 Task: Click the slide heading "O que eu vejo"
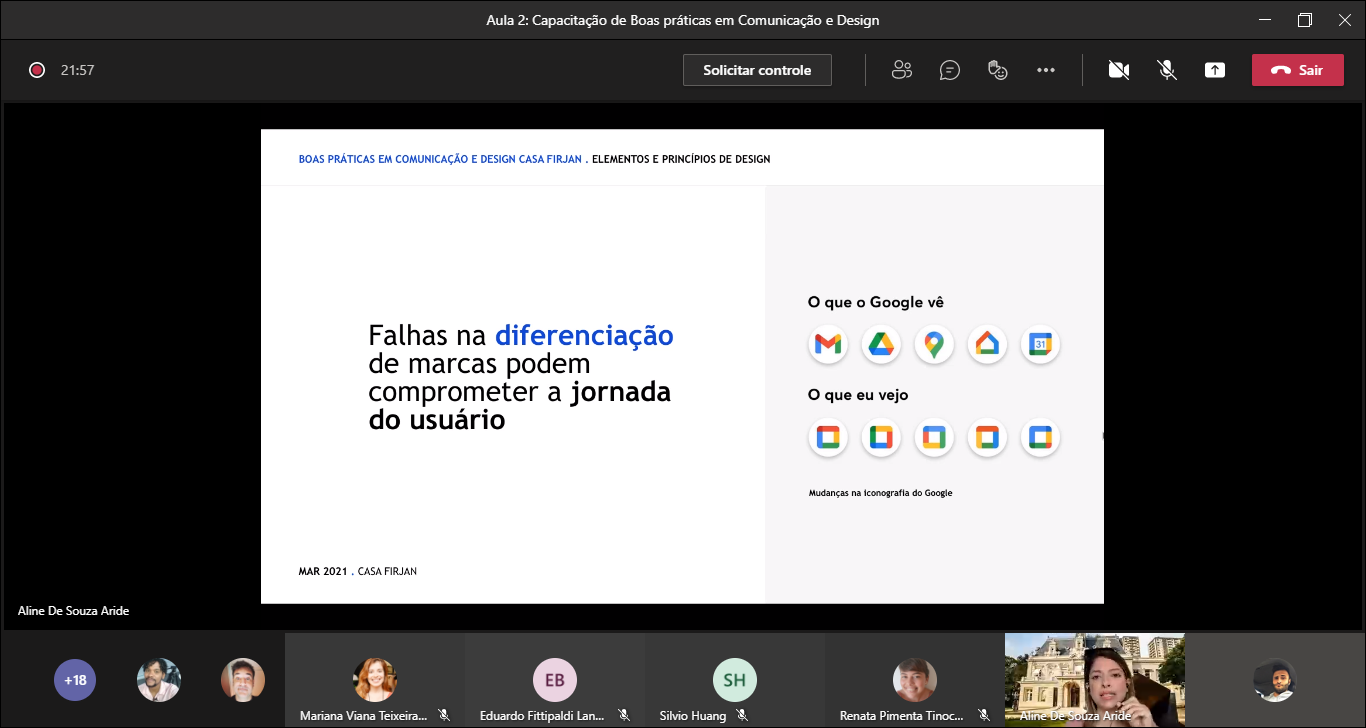(858, 395)
